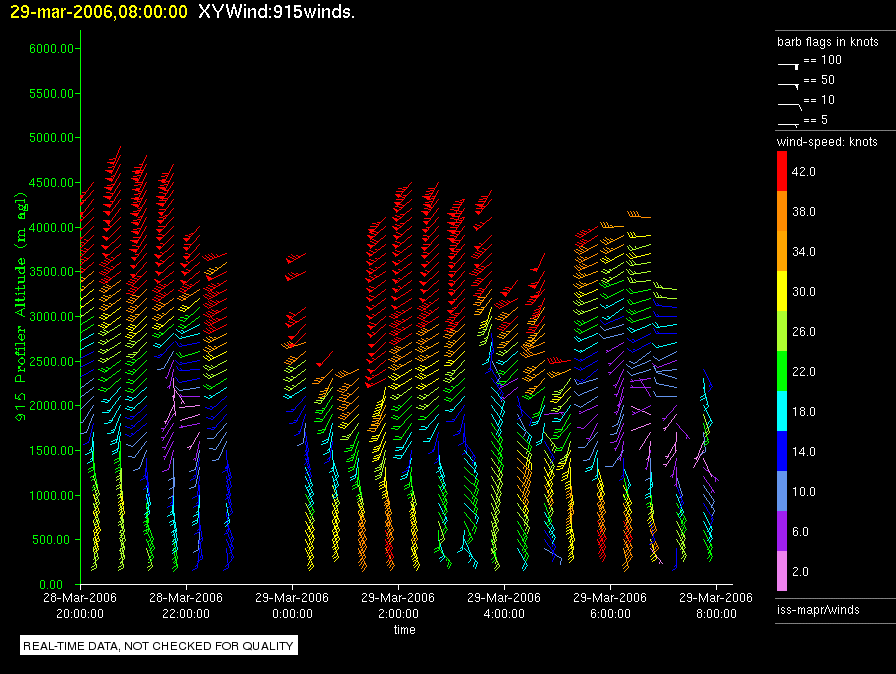
Task: Click the 5-knot barb flag symbol
Action: [x=788, y=122]
